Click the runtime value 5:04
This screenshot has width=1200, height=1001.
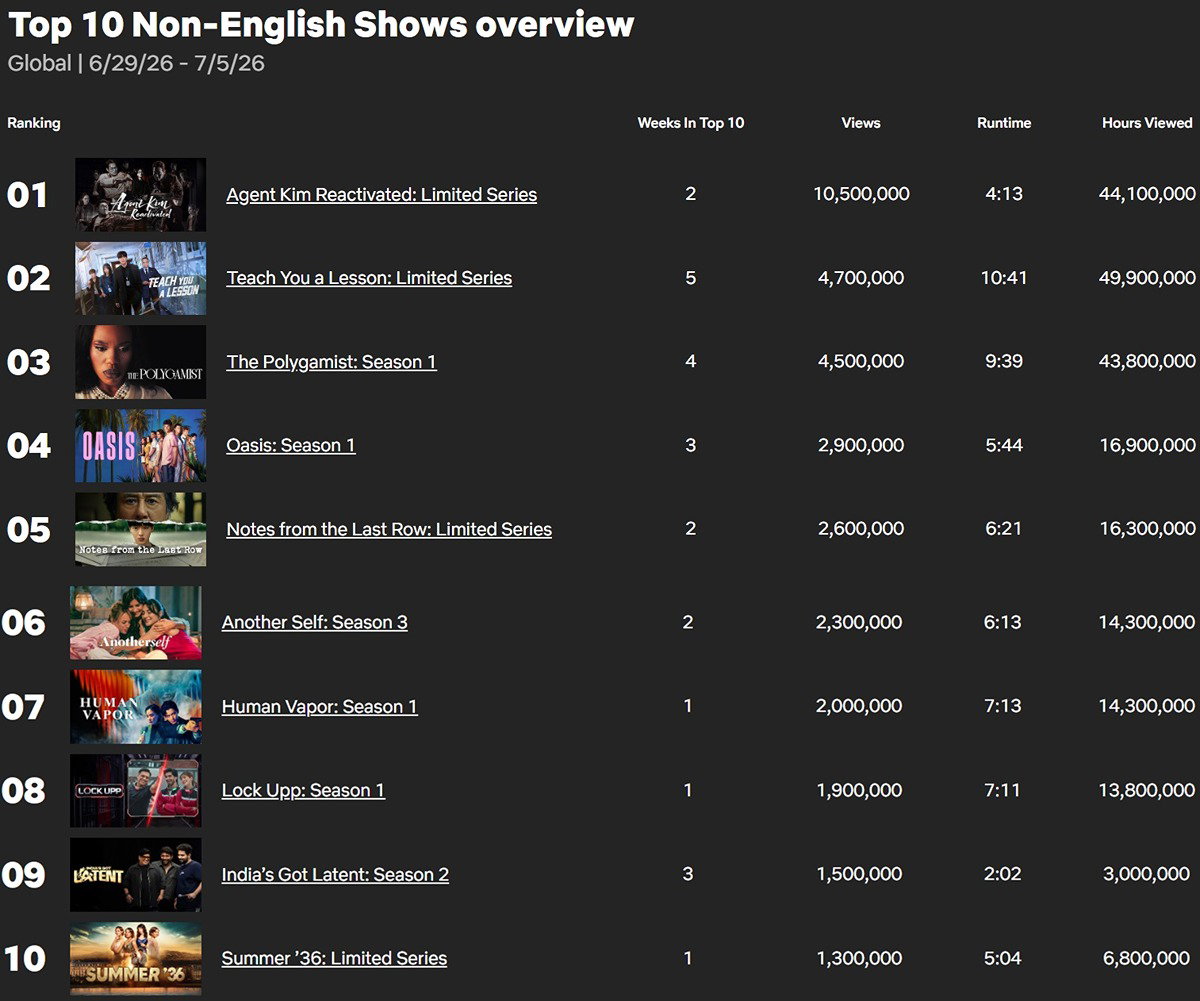coord(1002,958)
